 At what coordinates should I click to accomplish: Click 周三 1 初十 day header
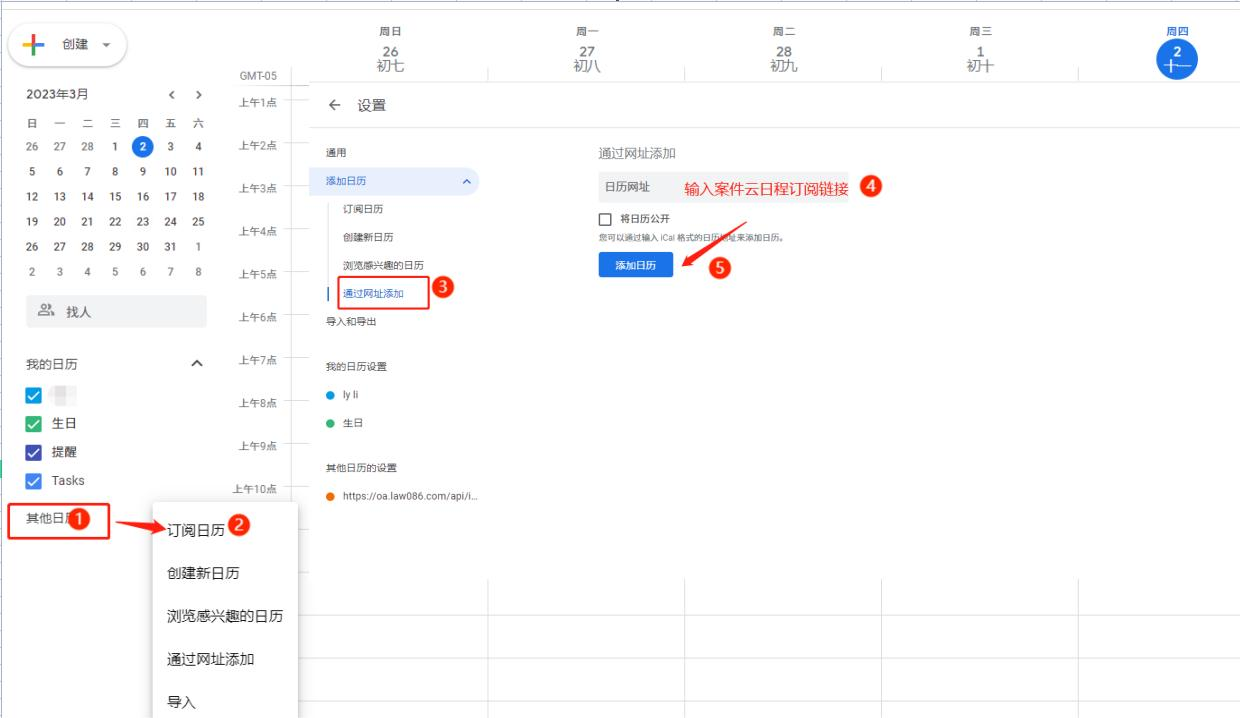point(980,51)
